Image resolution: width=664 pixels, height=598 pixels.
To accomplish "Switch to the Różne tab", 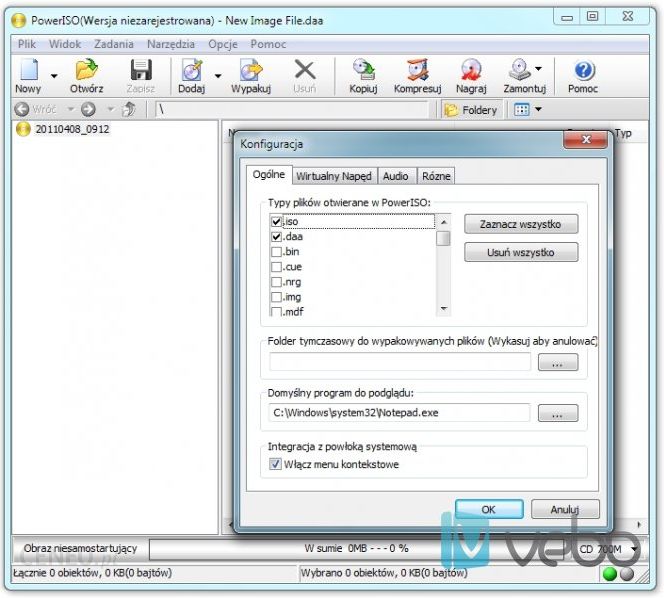I will [436, 176].
